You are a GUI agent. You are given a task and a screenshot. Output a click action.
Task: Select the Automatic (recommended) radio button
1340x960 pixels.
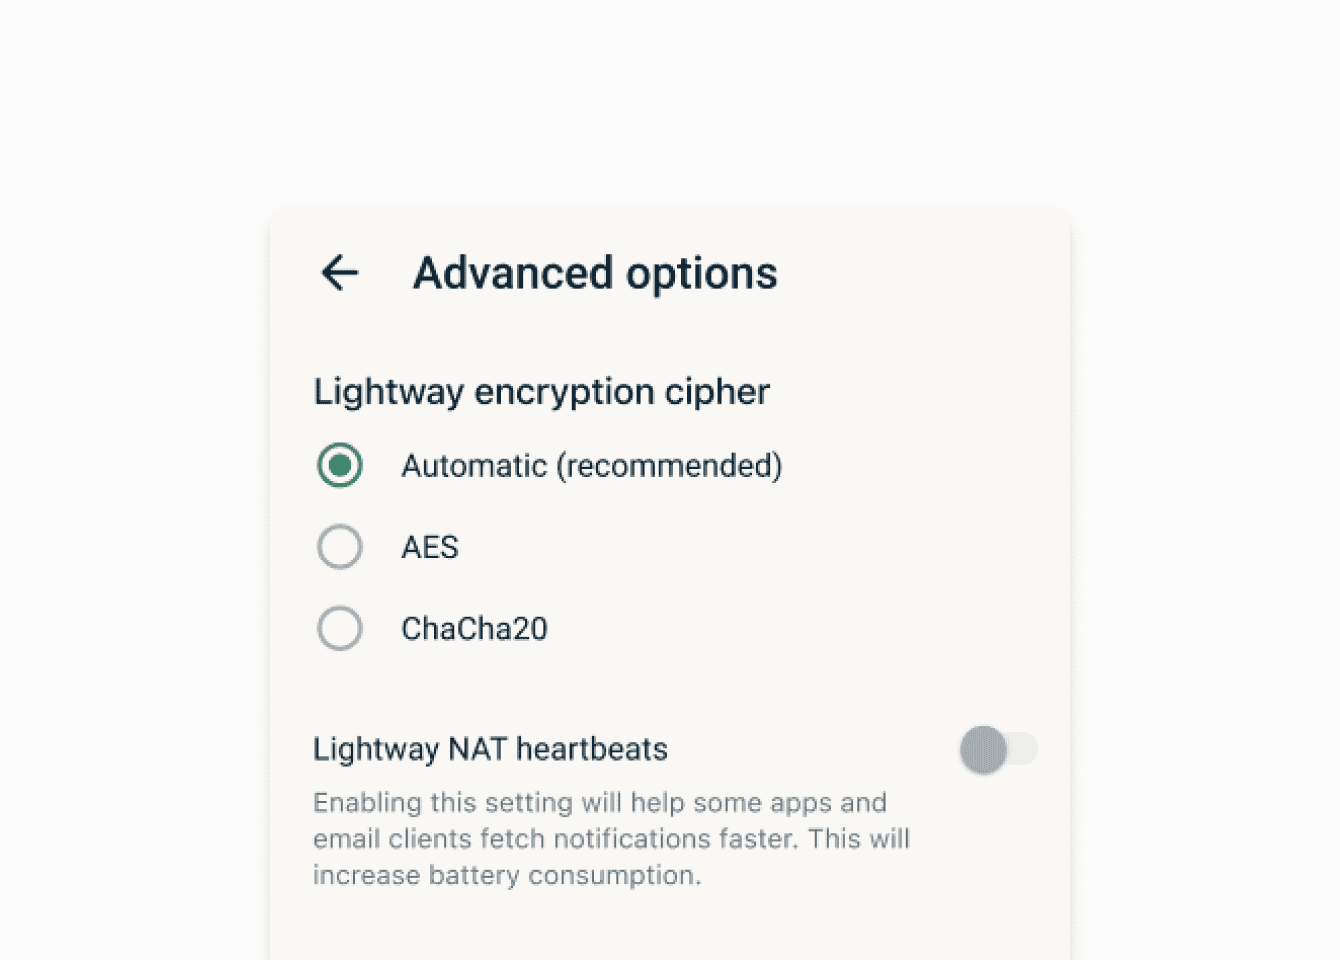(340, 466)
